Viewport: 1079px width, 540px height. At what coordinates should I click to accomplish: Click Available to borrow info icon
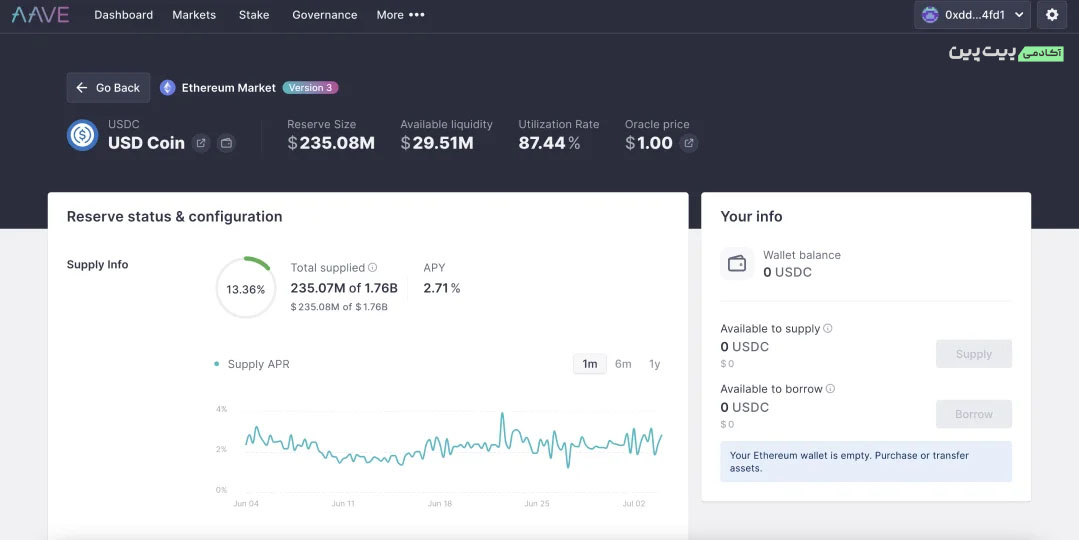coord(831,389)
